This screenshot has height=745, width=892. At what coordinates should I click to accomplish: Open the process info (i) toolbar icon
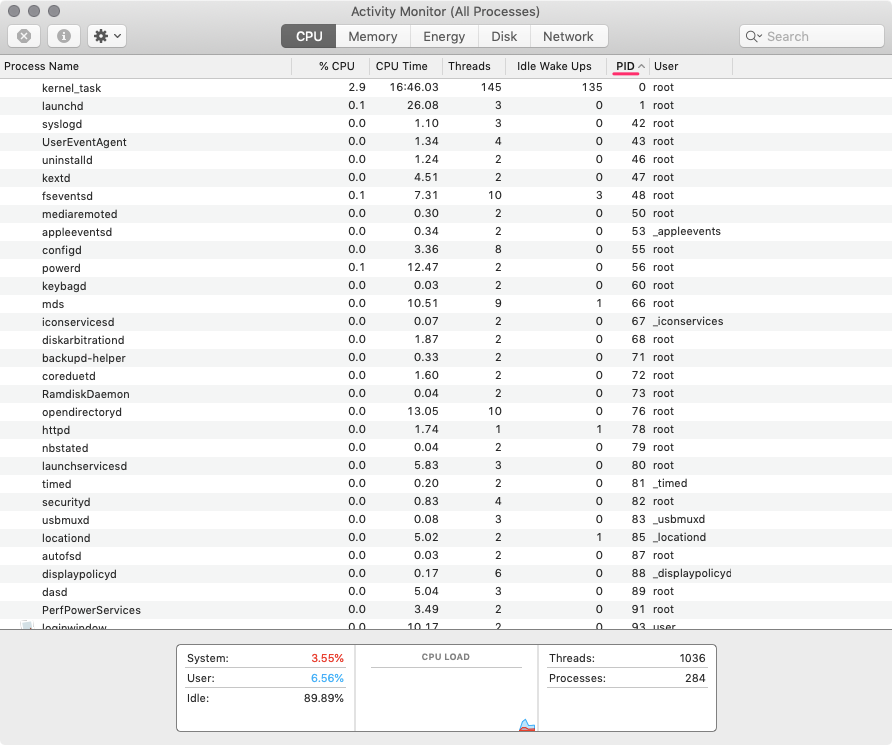64,36
